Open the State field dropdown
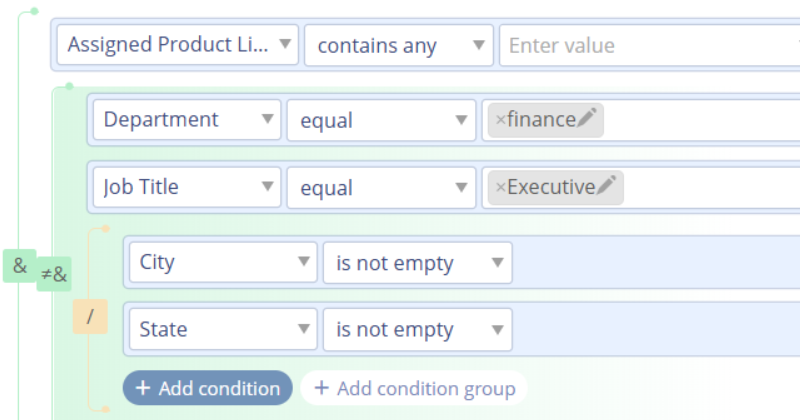 (223, 329)
